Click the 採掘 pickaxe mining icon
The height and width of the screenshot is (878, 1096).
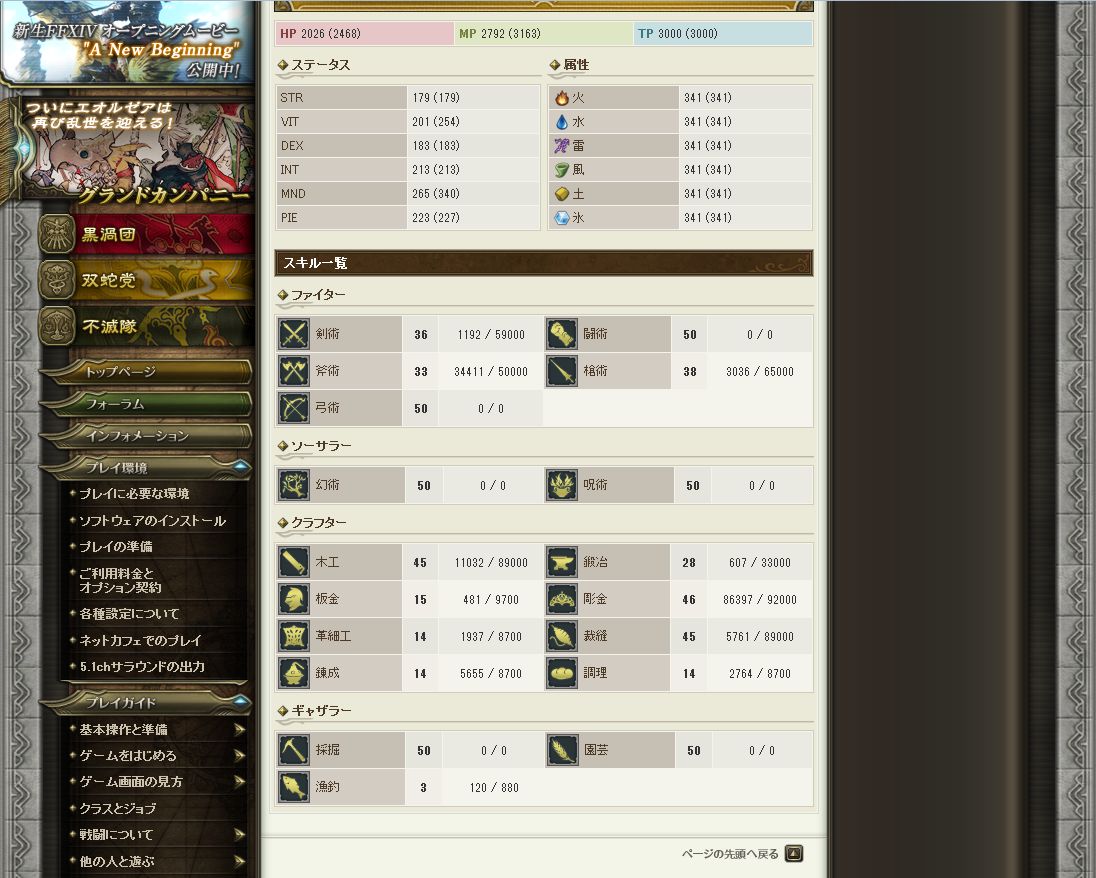[x=294, y=750]
